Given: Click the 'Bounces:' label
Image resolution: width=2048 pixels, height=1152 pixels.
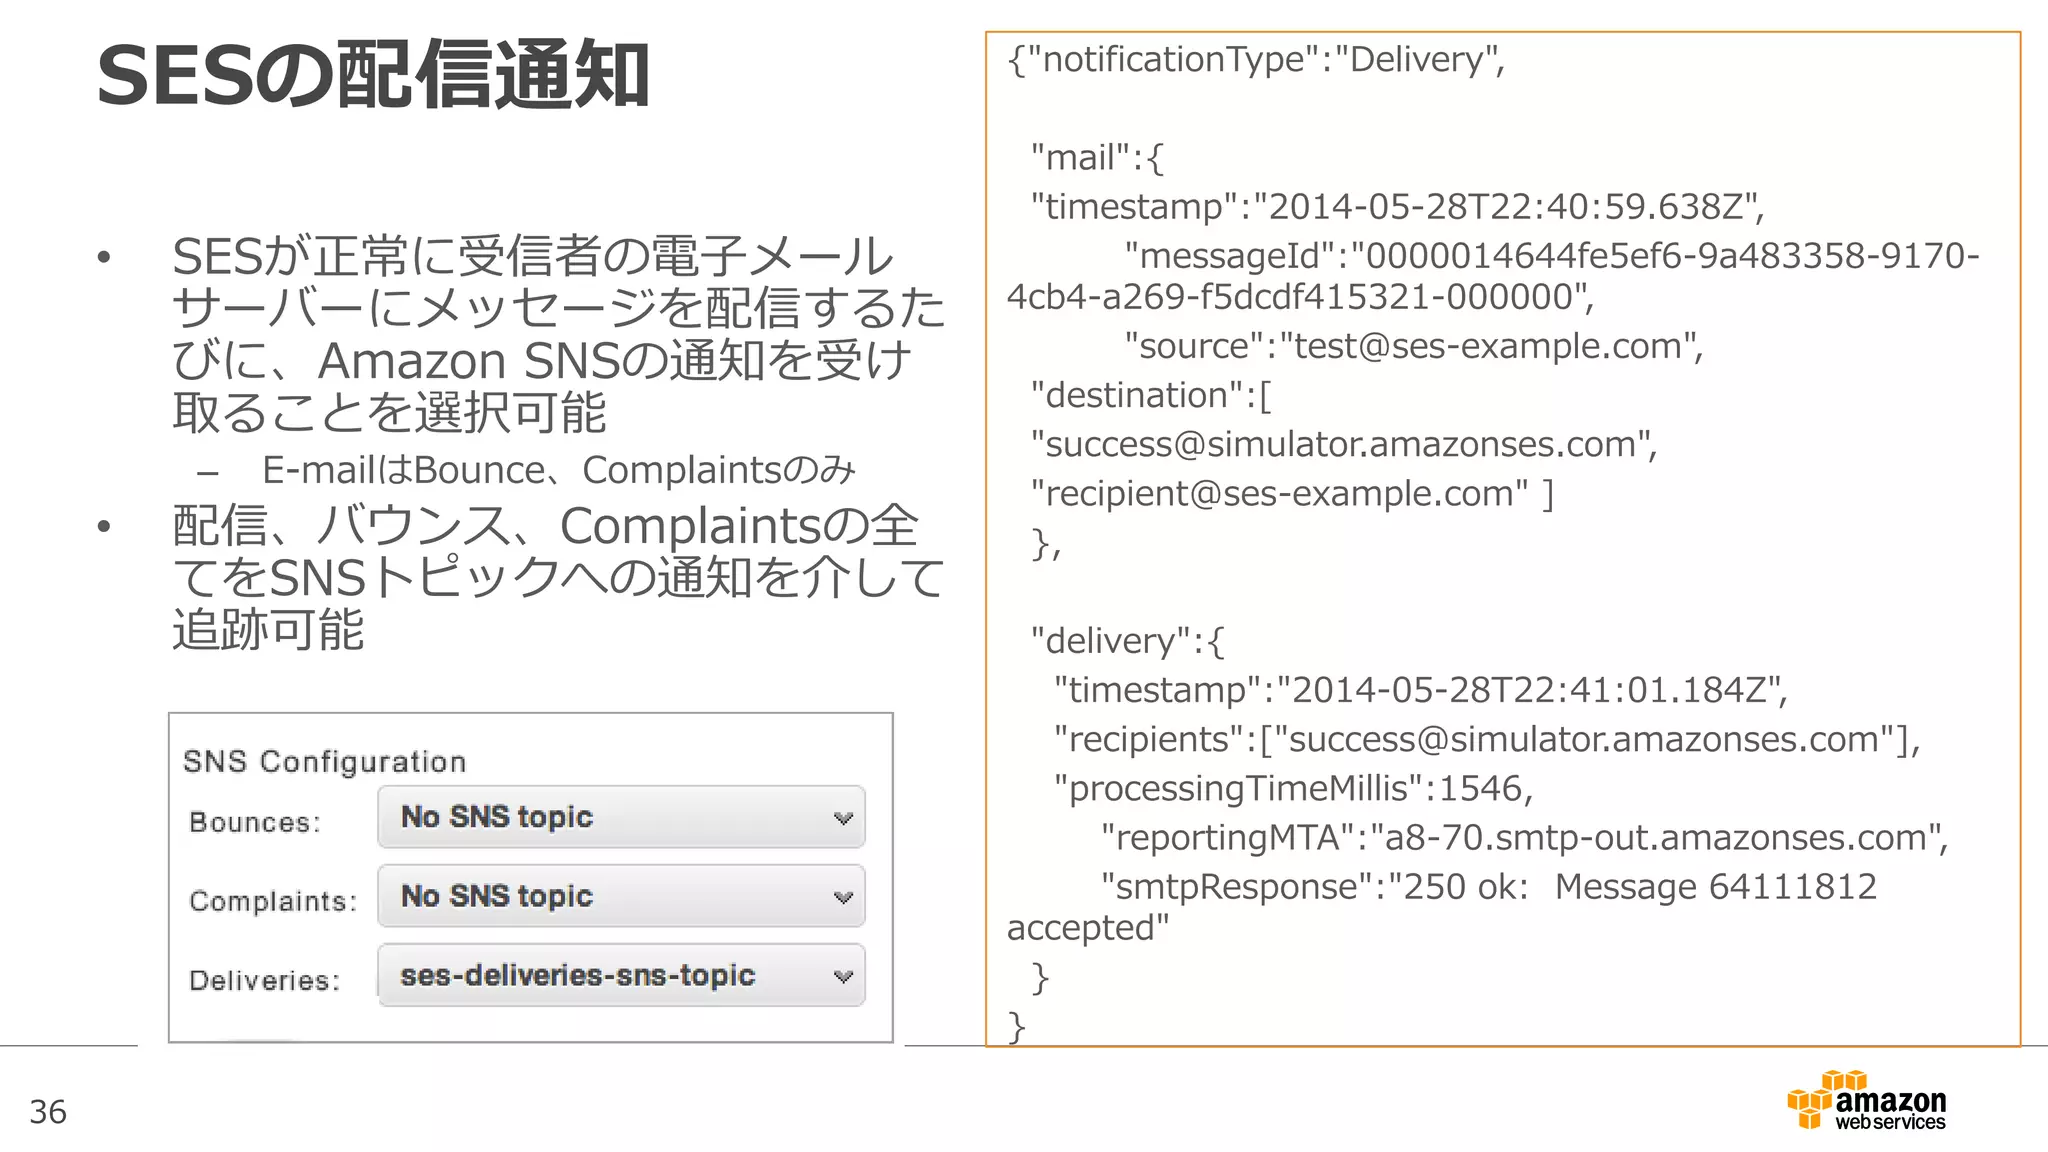Looking at the screenshot, I should pyautogui.click(x=255, y=822).
